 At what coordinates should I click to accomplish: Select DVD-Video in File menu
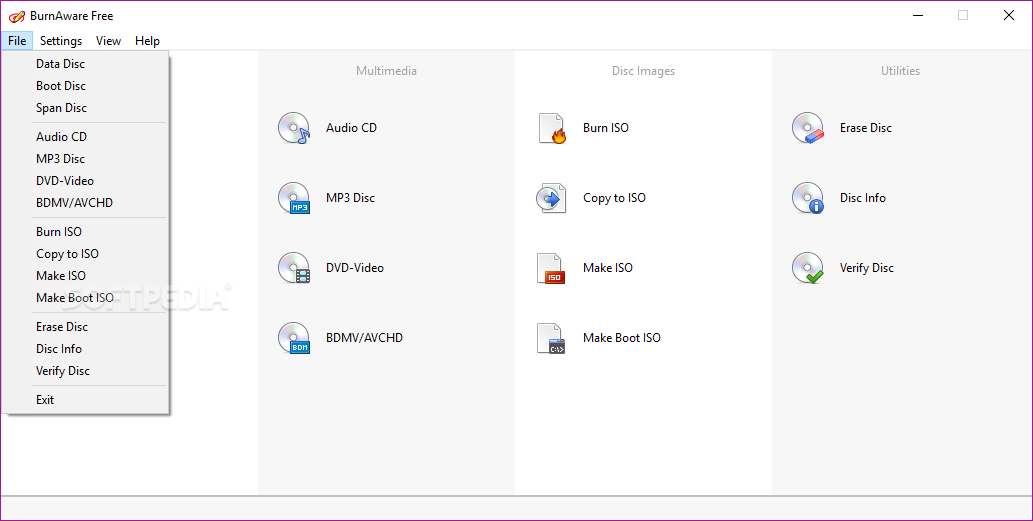[x=86, y=180]
